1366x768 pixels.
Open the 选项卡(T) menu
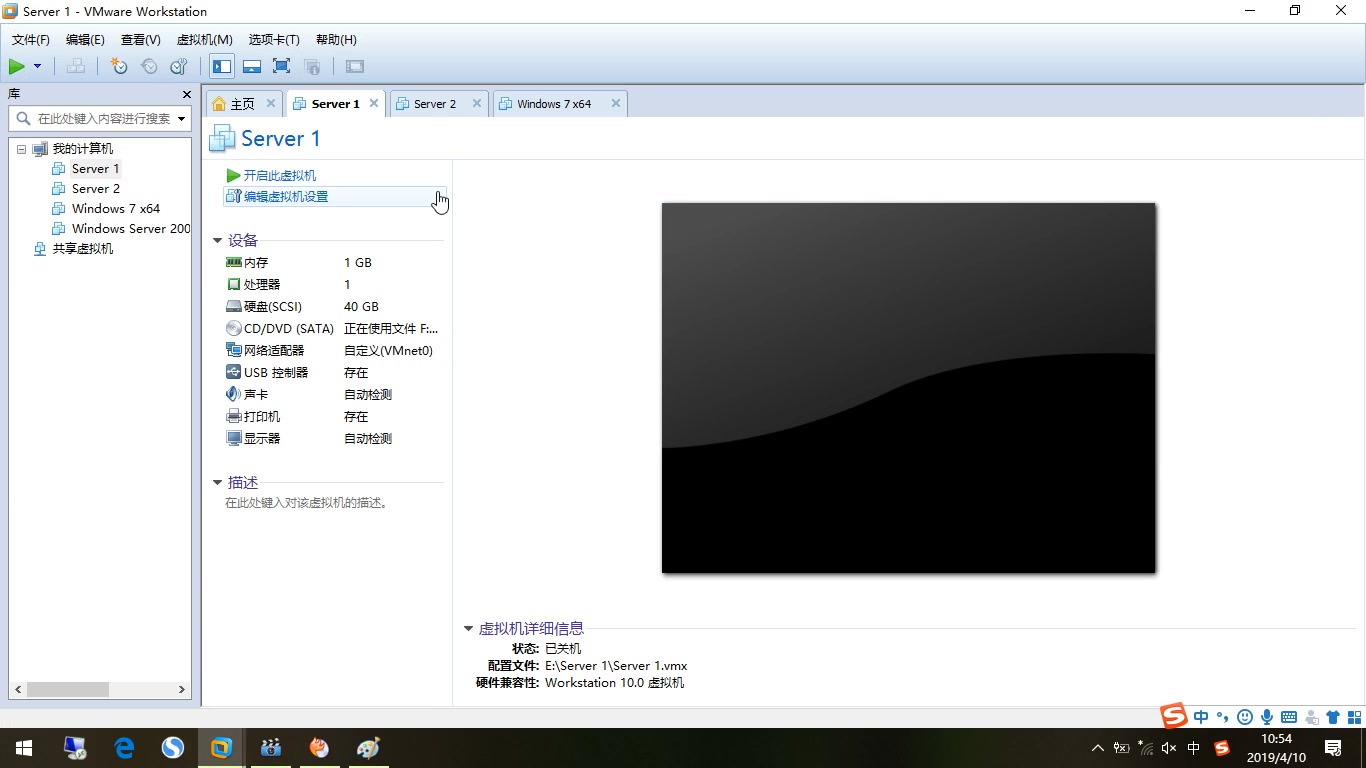274,40
